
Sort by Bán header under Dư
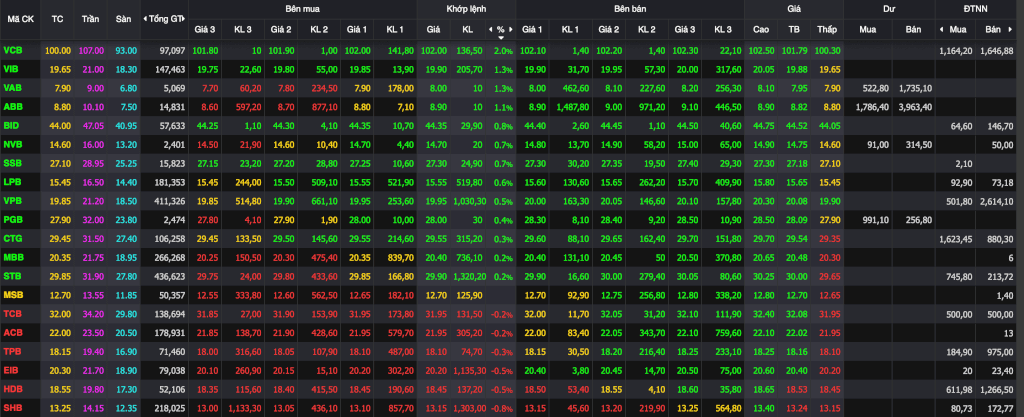[x=913, y=30]
